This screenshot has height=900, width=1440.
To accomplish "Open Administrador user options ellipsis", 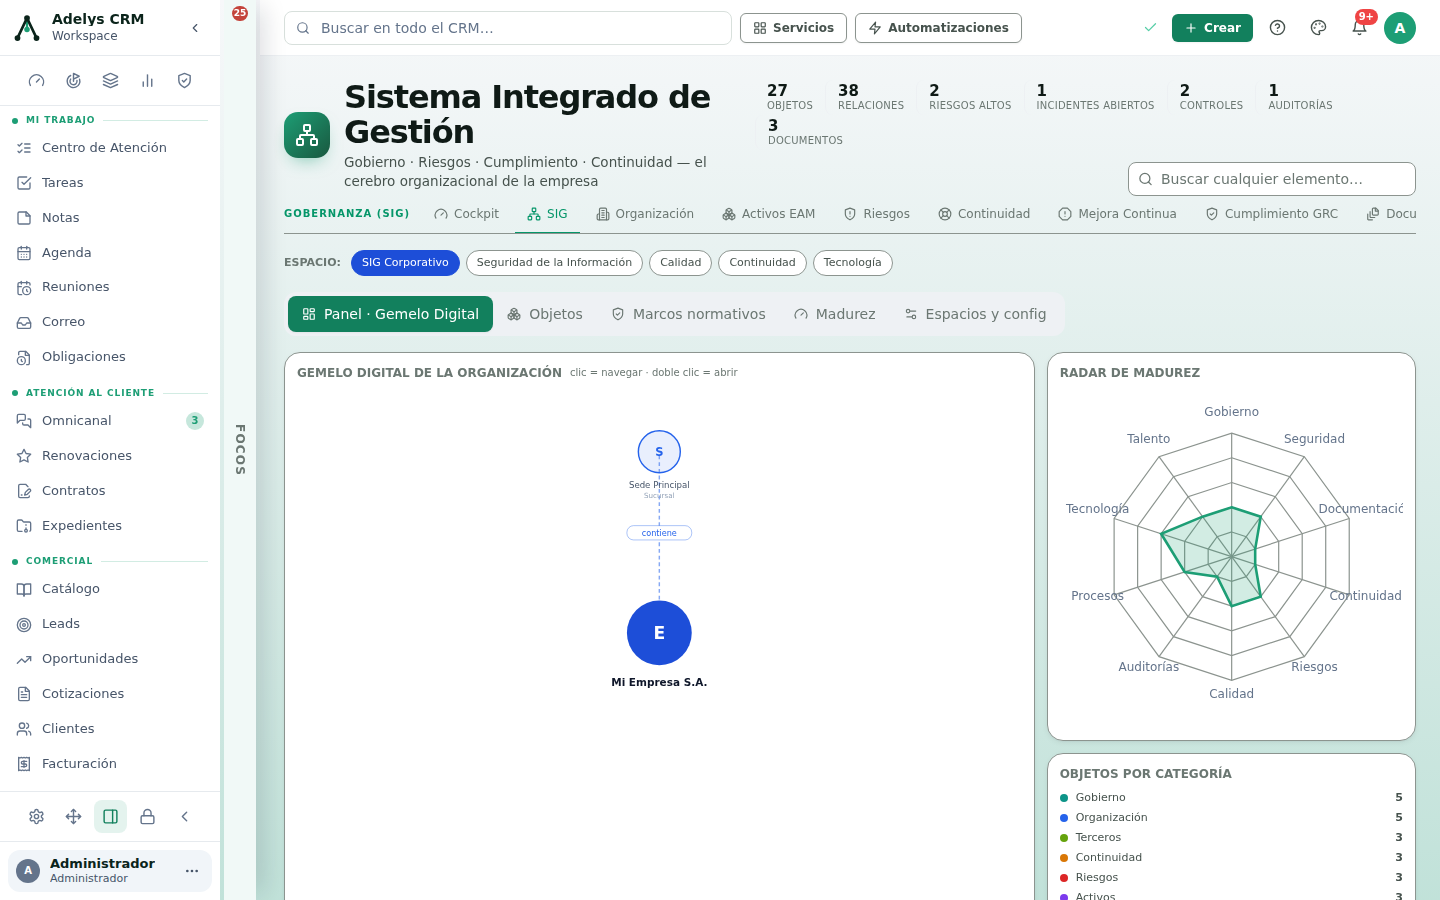I will (x=192, y=871).
